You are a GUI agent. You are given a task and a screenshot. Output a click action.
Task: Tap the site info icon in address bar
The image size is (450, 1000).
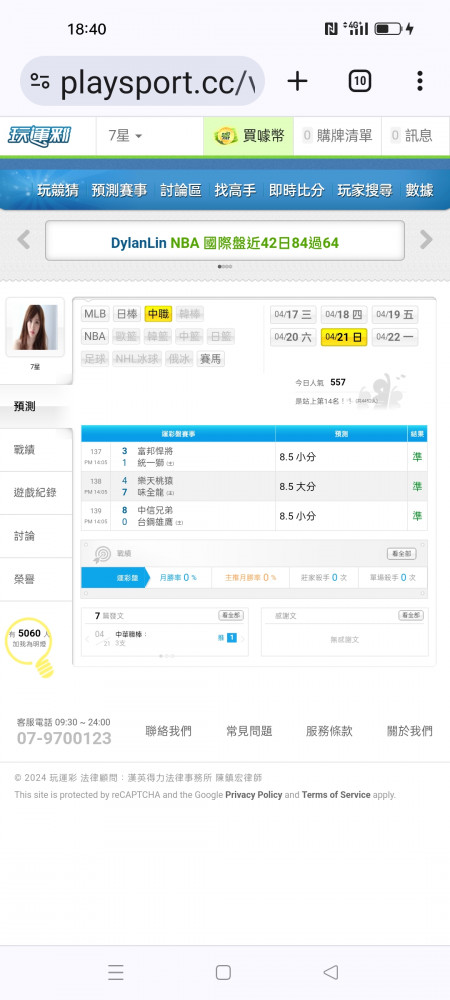click(x=40, y=82)
